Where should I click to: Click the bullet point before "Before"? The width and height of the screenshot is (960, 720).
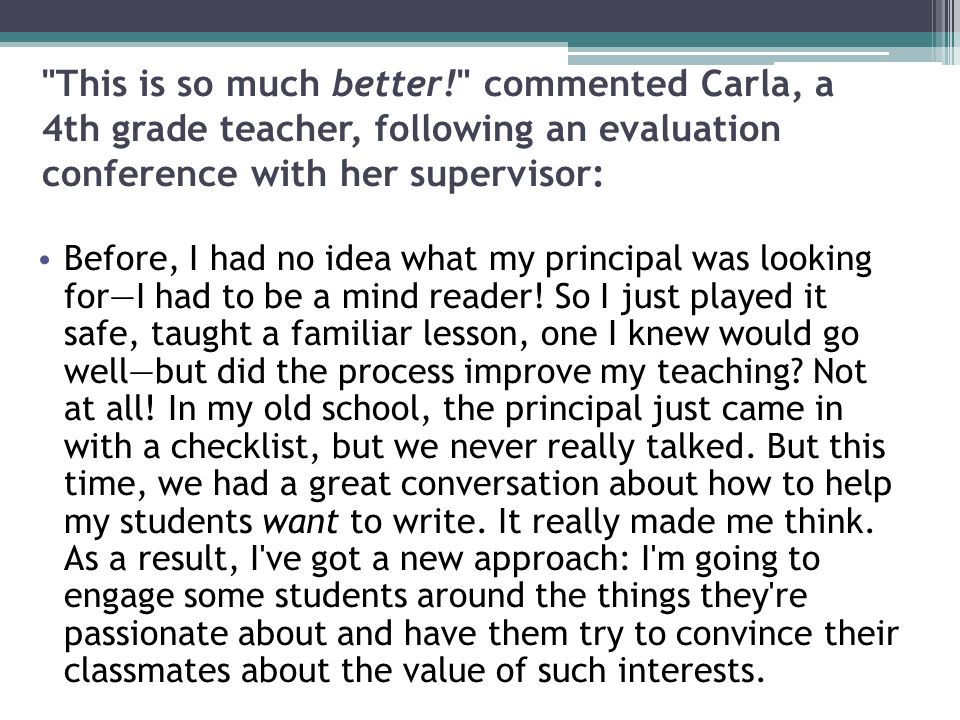click(x=43, y=260)
